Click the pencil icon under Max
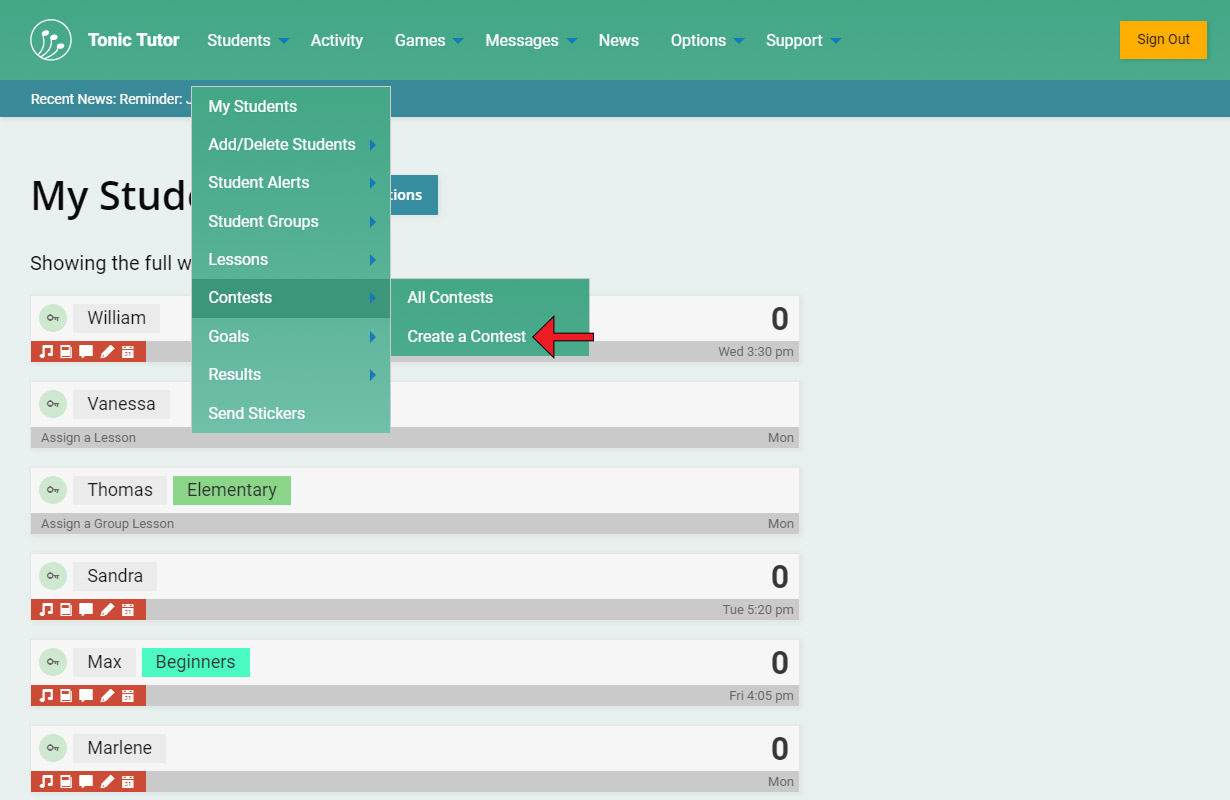Screen dimensions: 1230x800 pyautogui.click(x=107, y=696)
